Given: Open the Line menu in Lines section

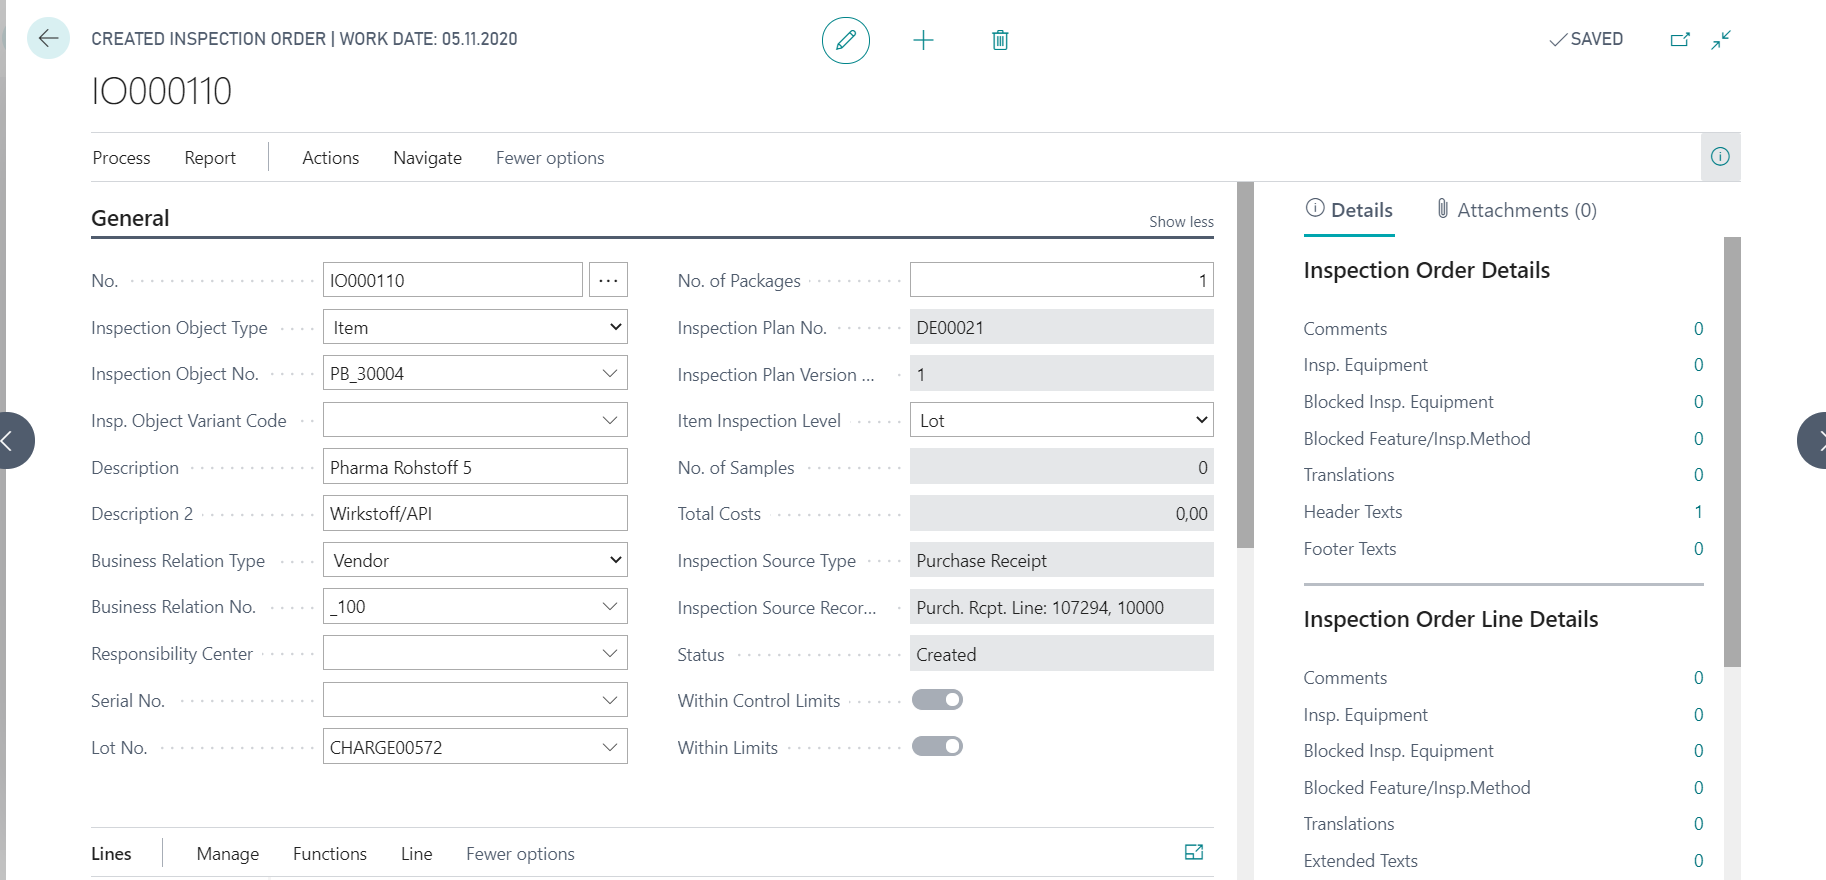Looking at the screenshot, I should (x=416, y=854).
